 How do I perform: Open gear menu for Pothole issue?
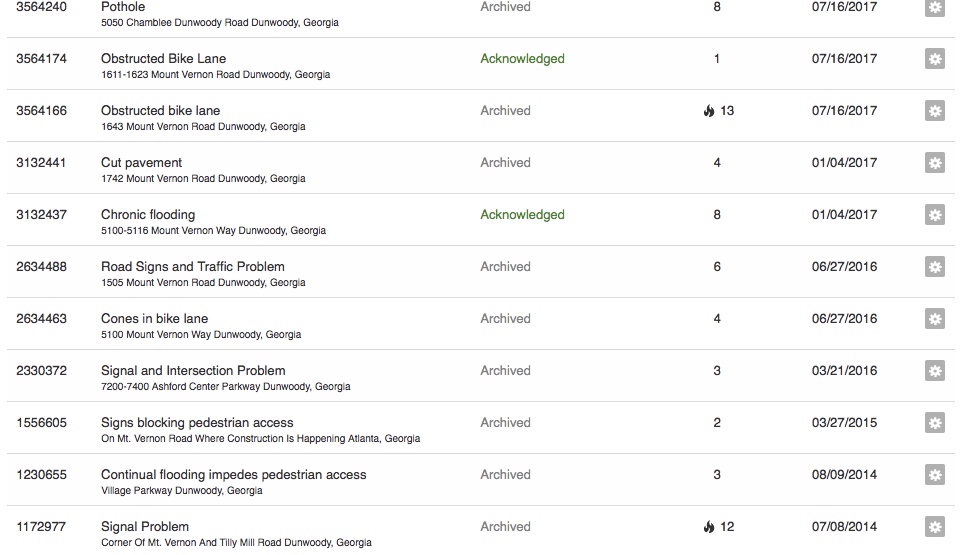934,8
